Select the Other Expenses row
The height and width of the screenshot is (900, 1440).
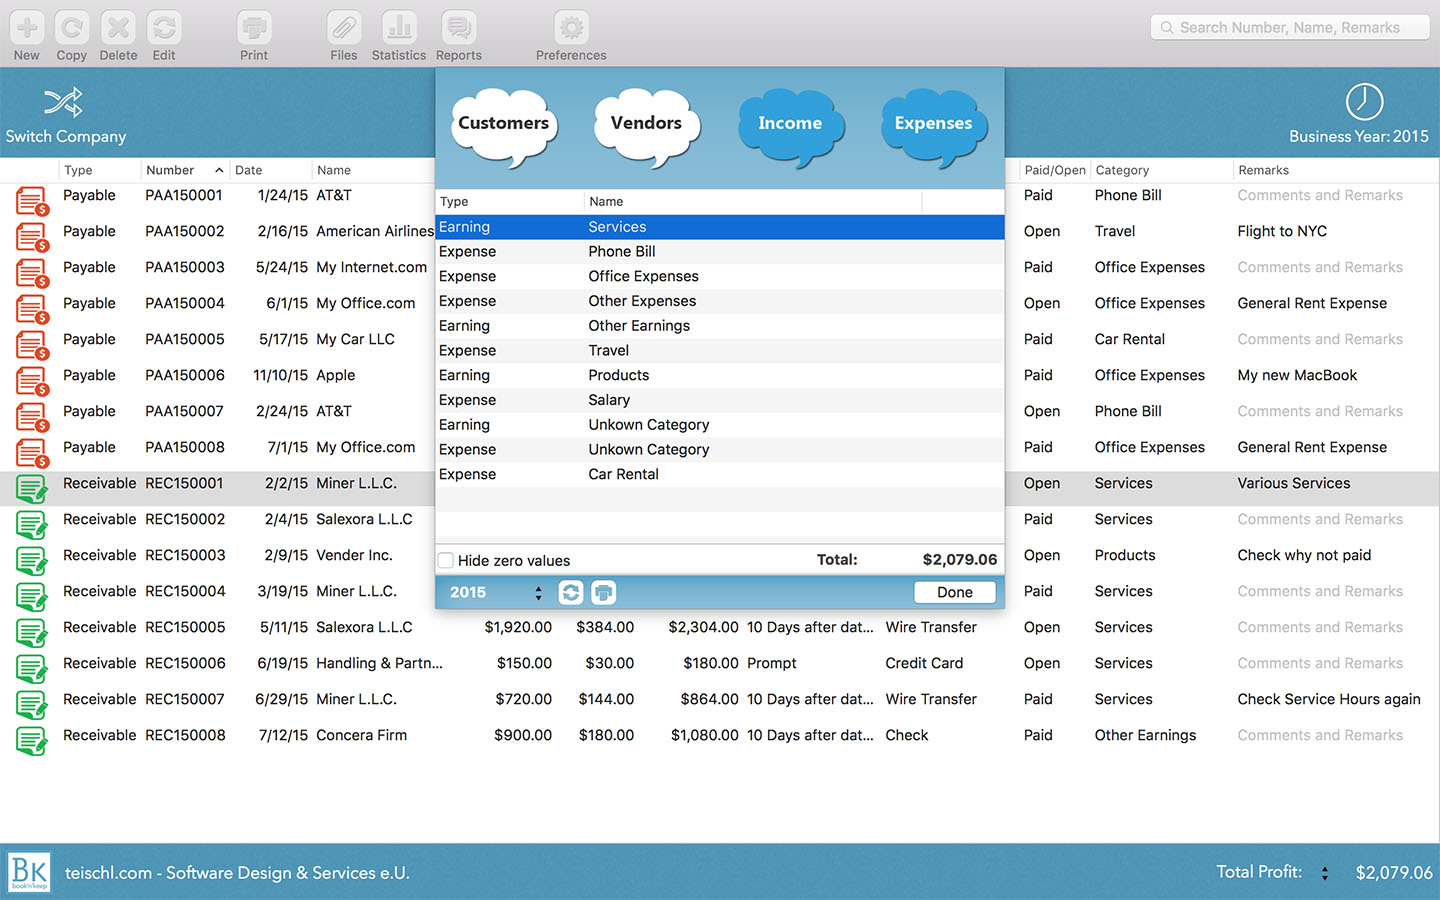pyautogui.click(x=720, y=301)
